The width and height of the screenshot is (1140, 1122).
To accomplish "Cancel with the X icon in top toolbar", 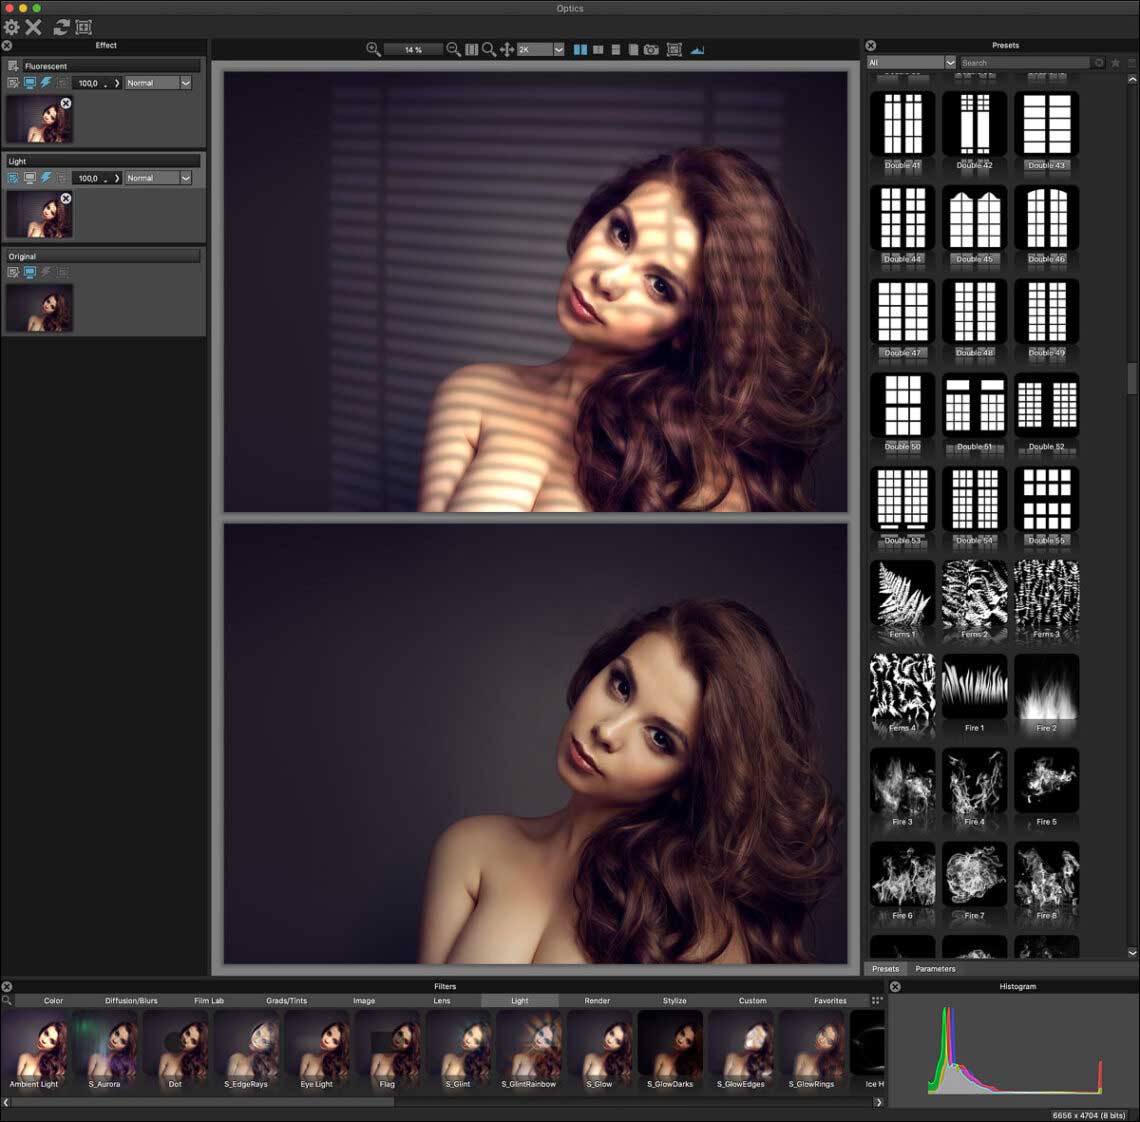I will 34,27.
